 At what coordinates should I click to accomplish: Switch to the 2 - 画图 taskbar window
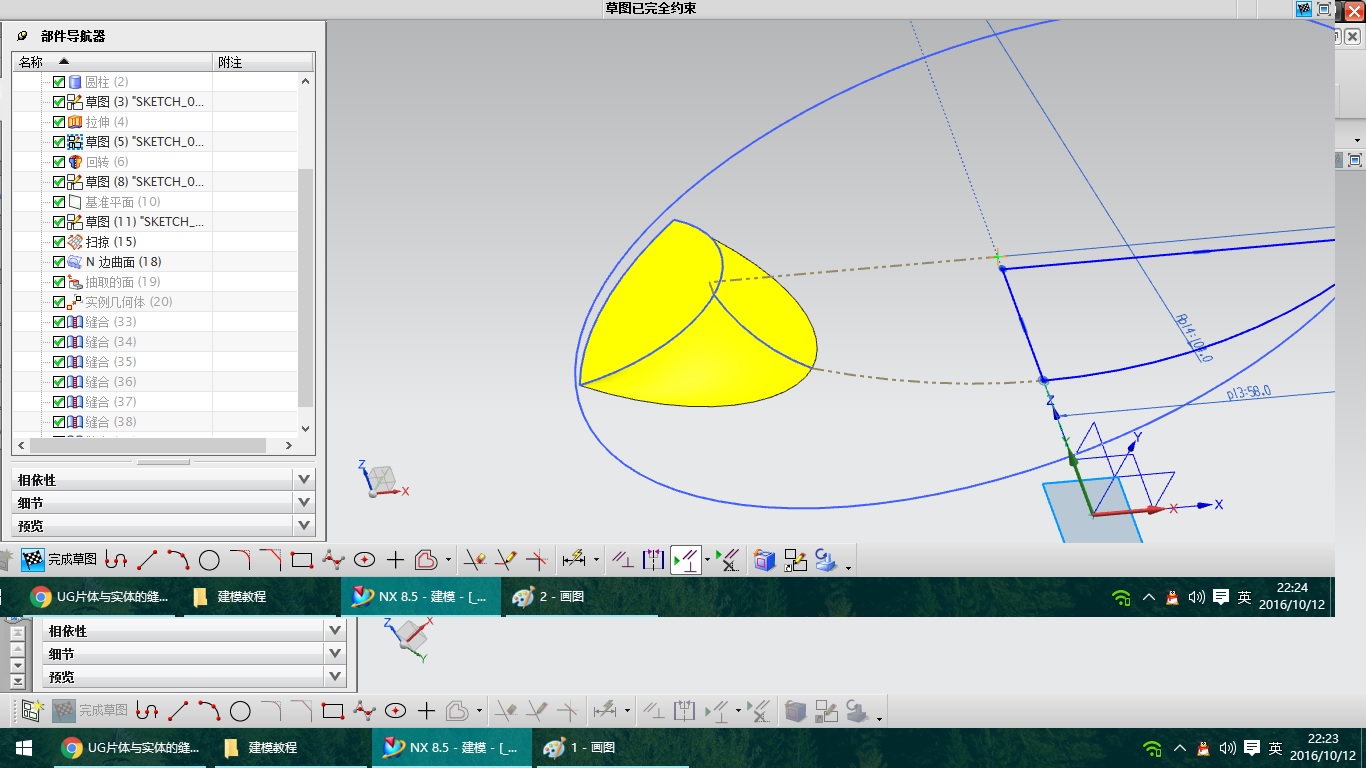click(581, 597)
